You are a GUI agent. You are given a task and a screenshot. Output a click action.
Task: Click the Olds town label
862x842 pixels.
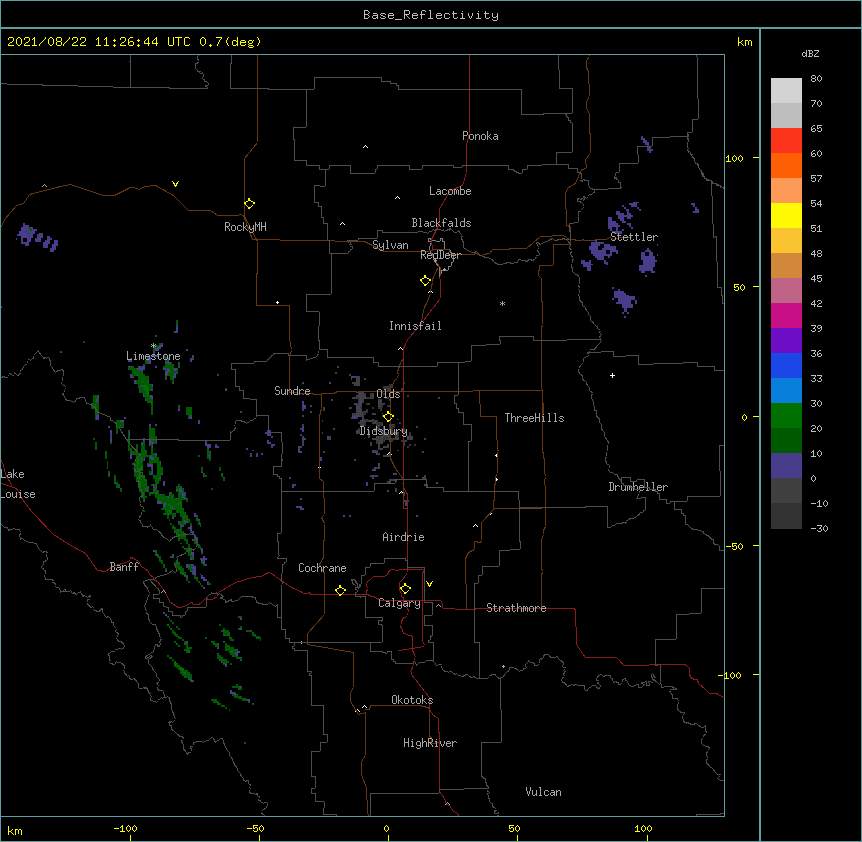pos(388,394)
